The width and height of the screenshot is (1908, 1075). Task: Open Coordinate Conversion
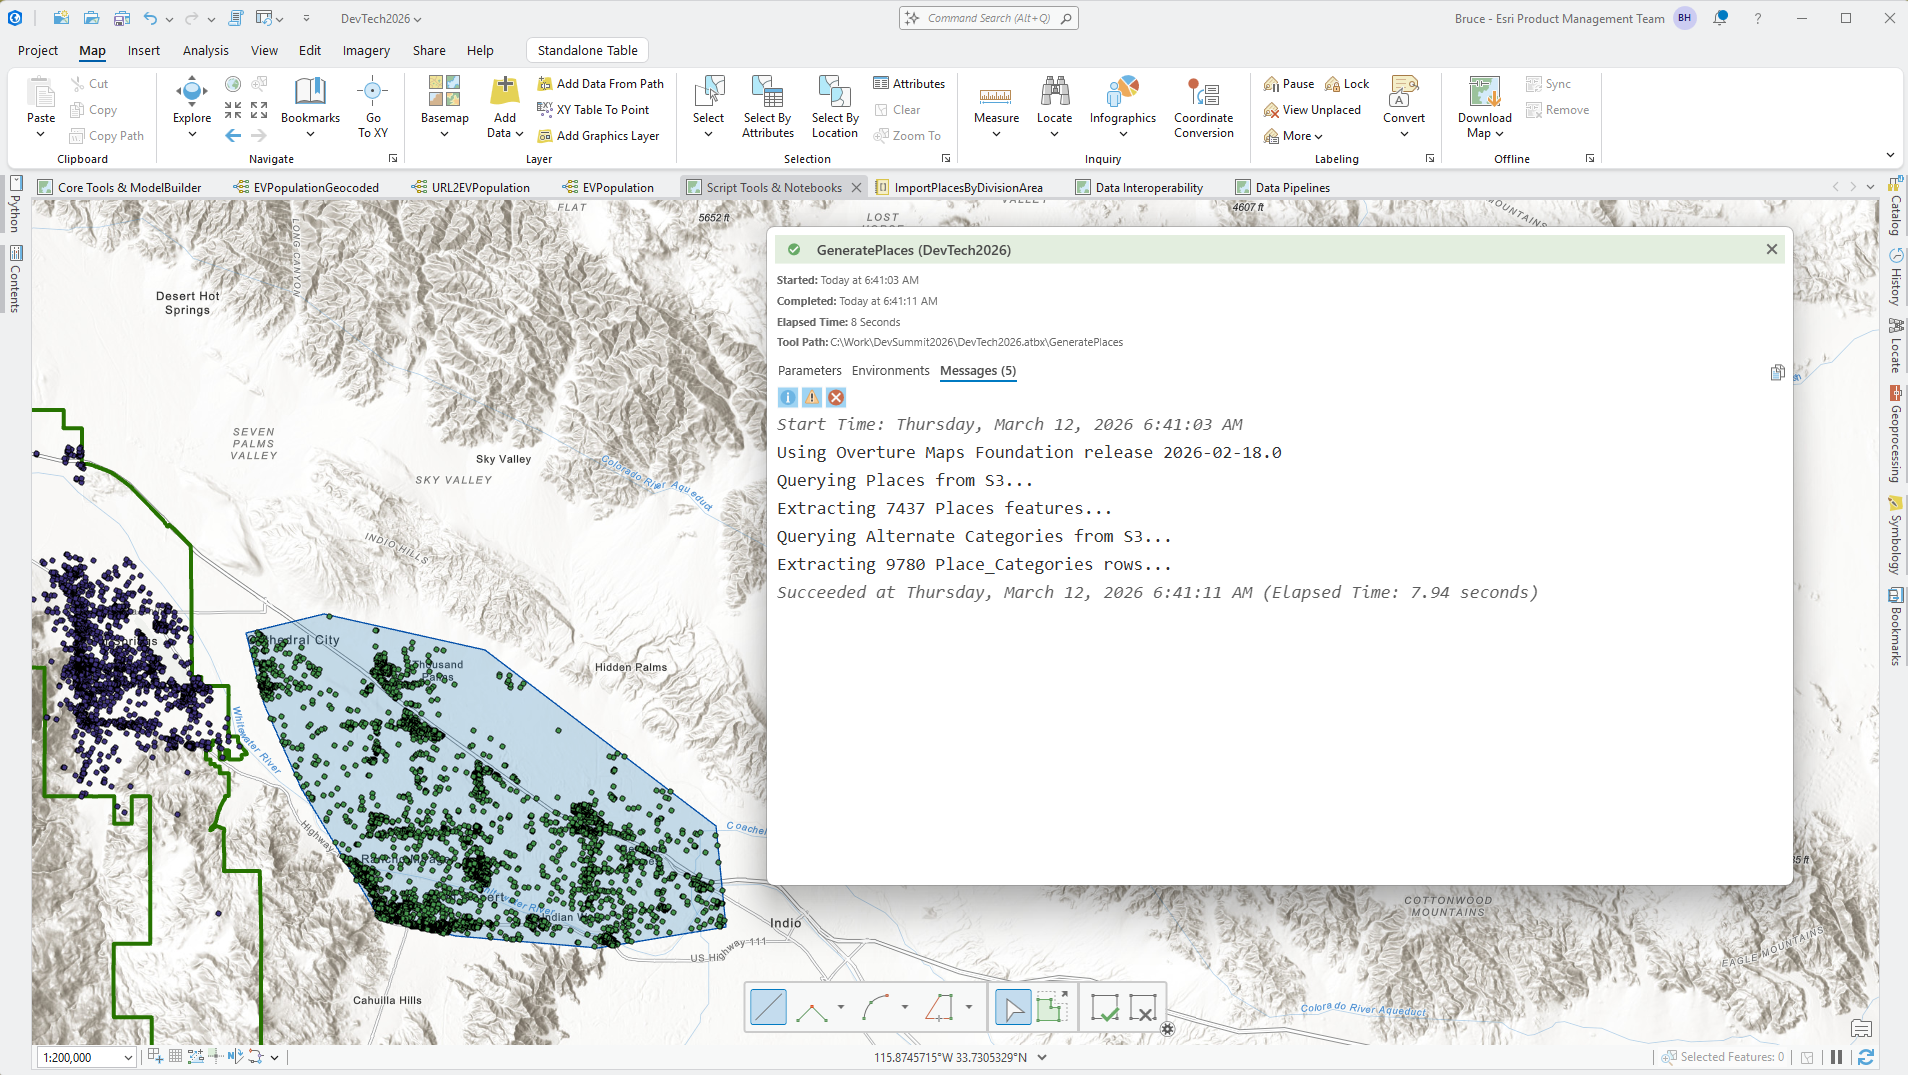(x=1204, y=106)
